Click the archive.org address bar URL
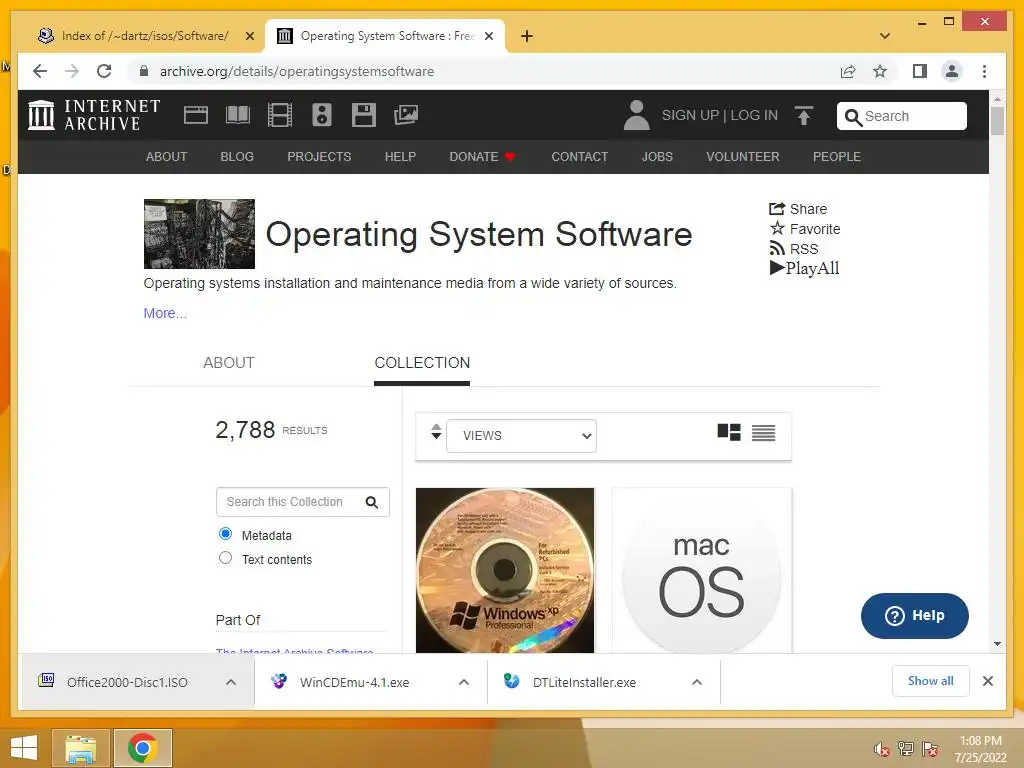1024x768 pixels. click(x=296, y=71)
